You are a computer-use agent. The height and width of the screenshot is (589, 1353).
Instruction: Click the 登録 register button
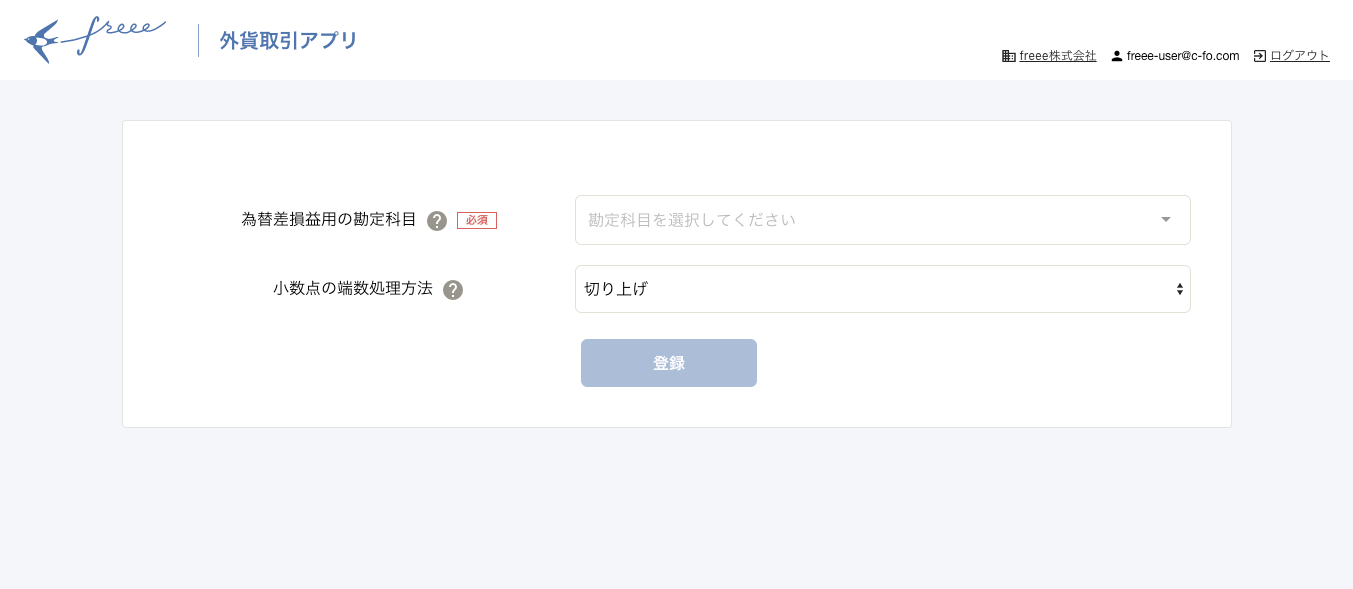click(669, 363)
